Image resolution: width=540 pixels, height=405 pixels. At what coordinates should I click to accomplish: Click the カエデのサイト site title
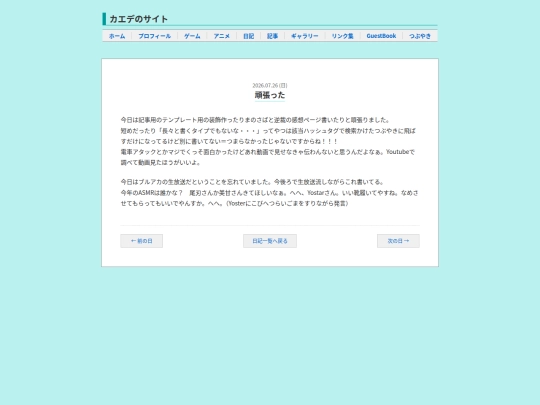pyautogui.click(x=138, y=19)
